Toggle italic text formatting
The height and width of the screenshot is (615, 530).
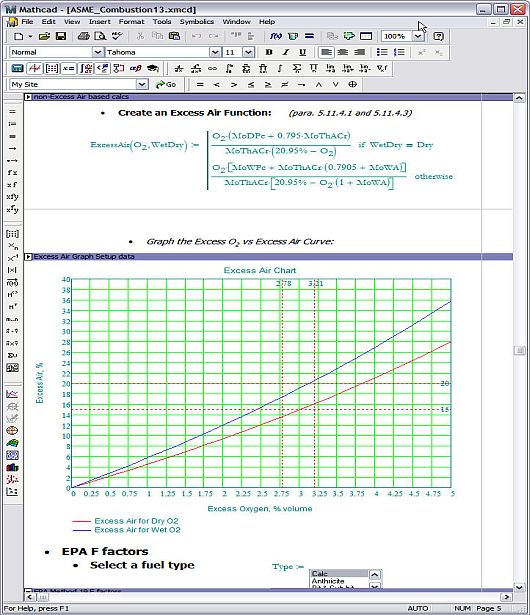(286, 52)
